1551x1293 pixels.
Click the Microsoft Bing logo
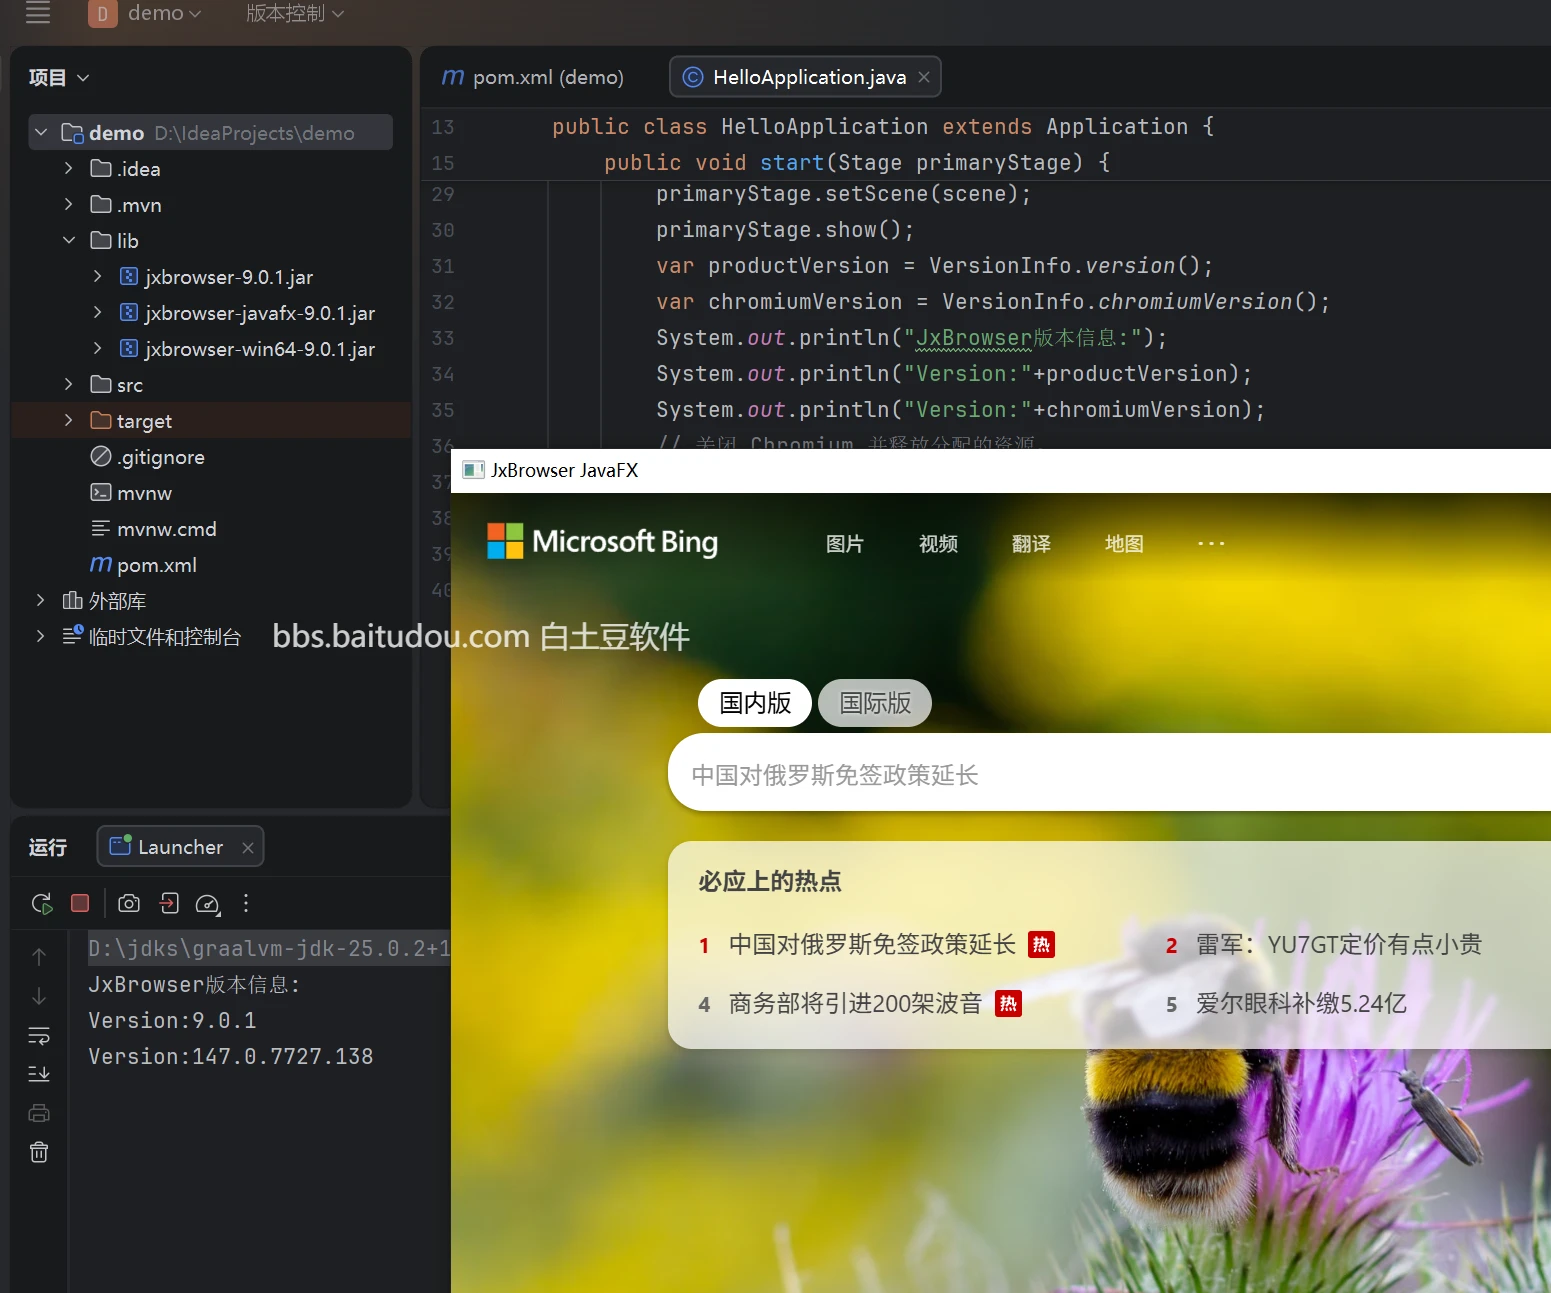pos(602,541)
